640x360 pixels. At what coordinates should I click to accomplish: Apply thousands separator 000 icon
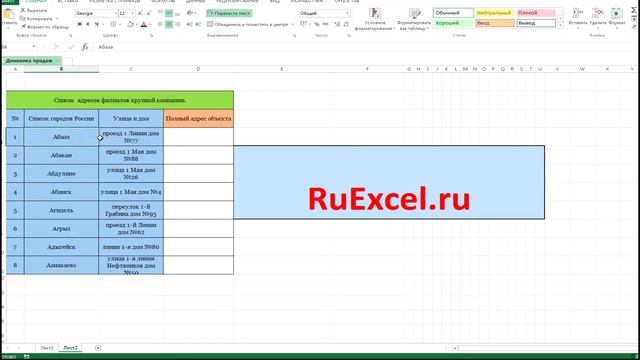tap(325, 24)
